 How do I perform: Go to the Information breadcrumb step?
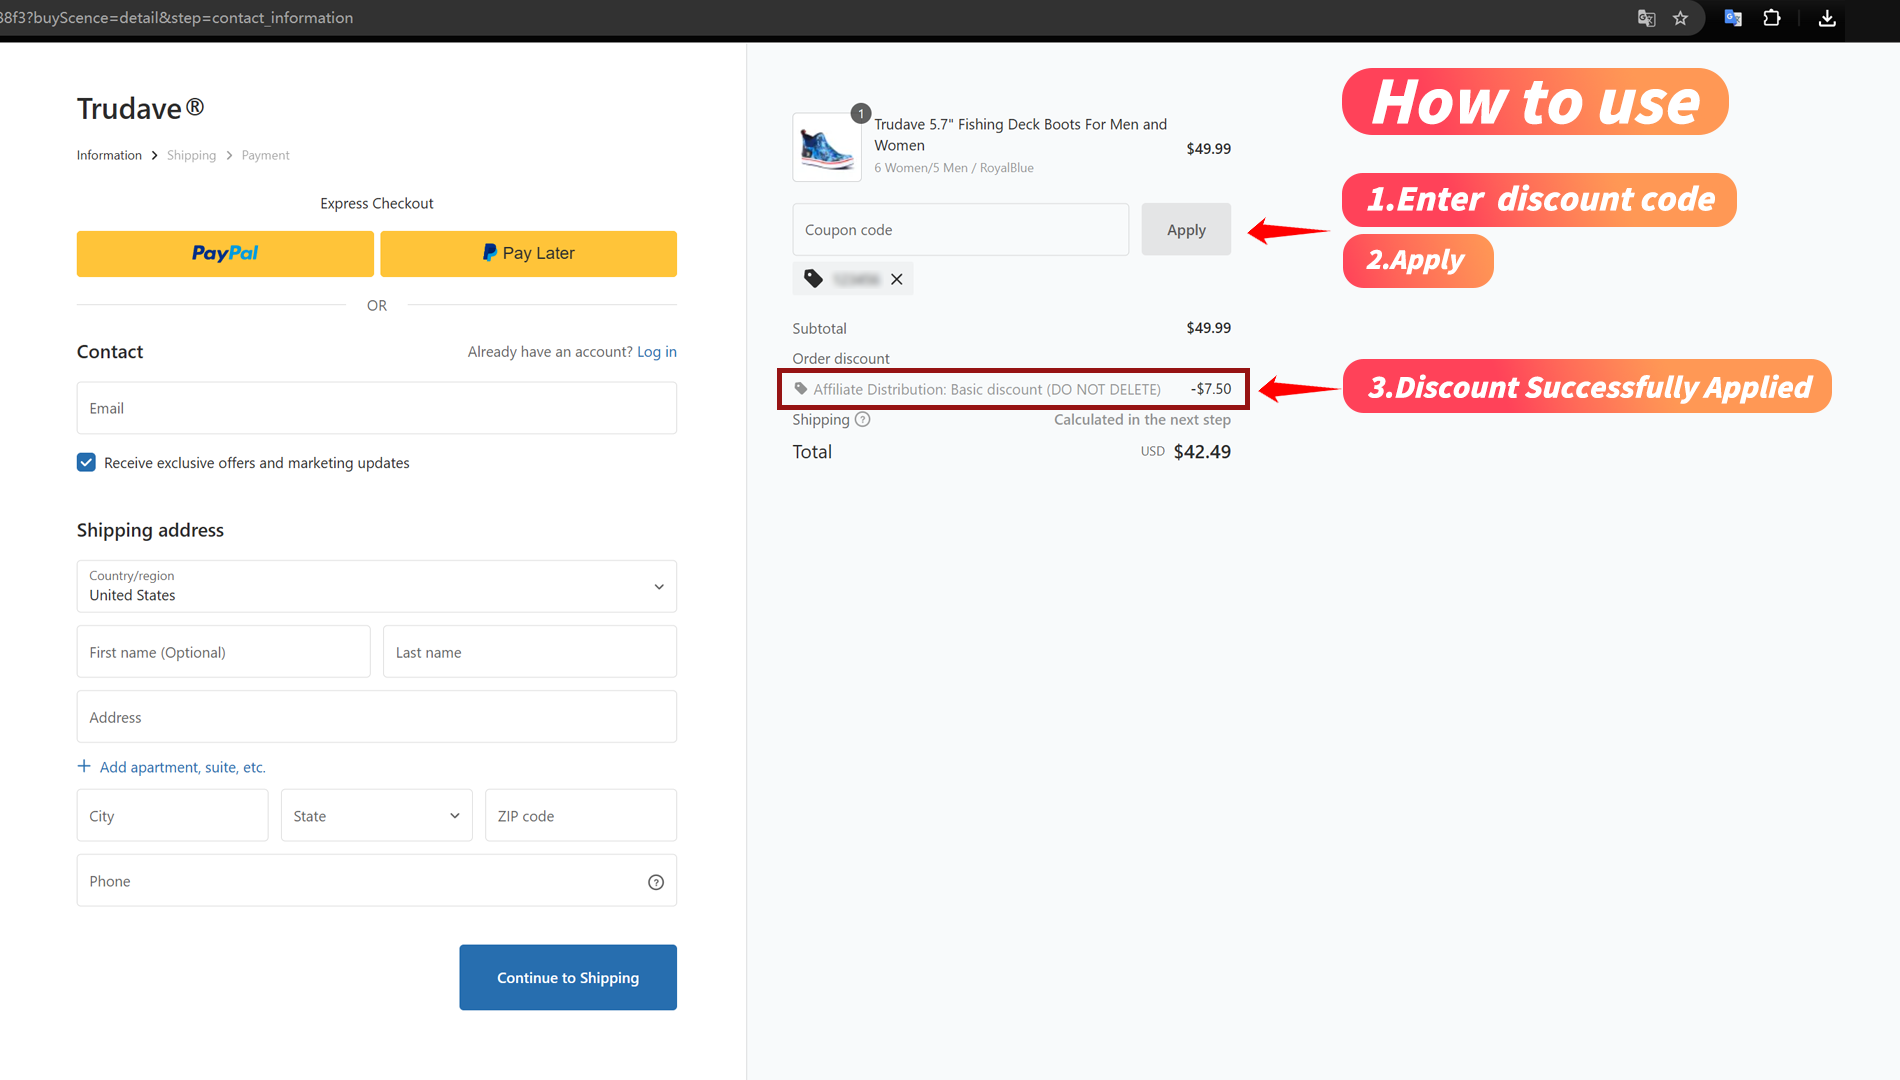pyautogui.click(x=109, y=155)
